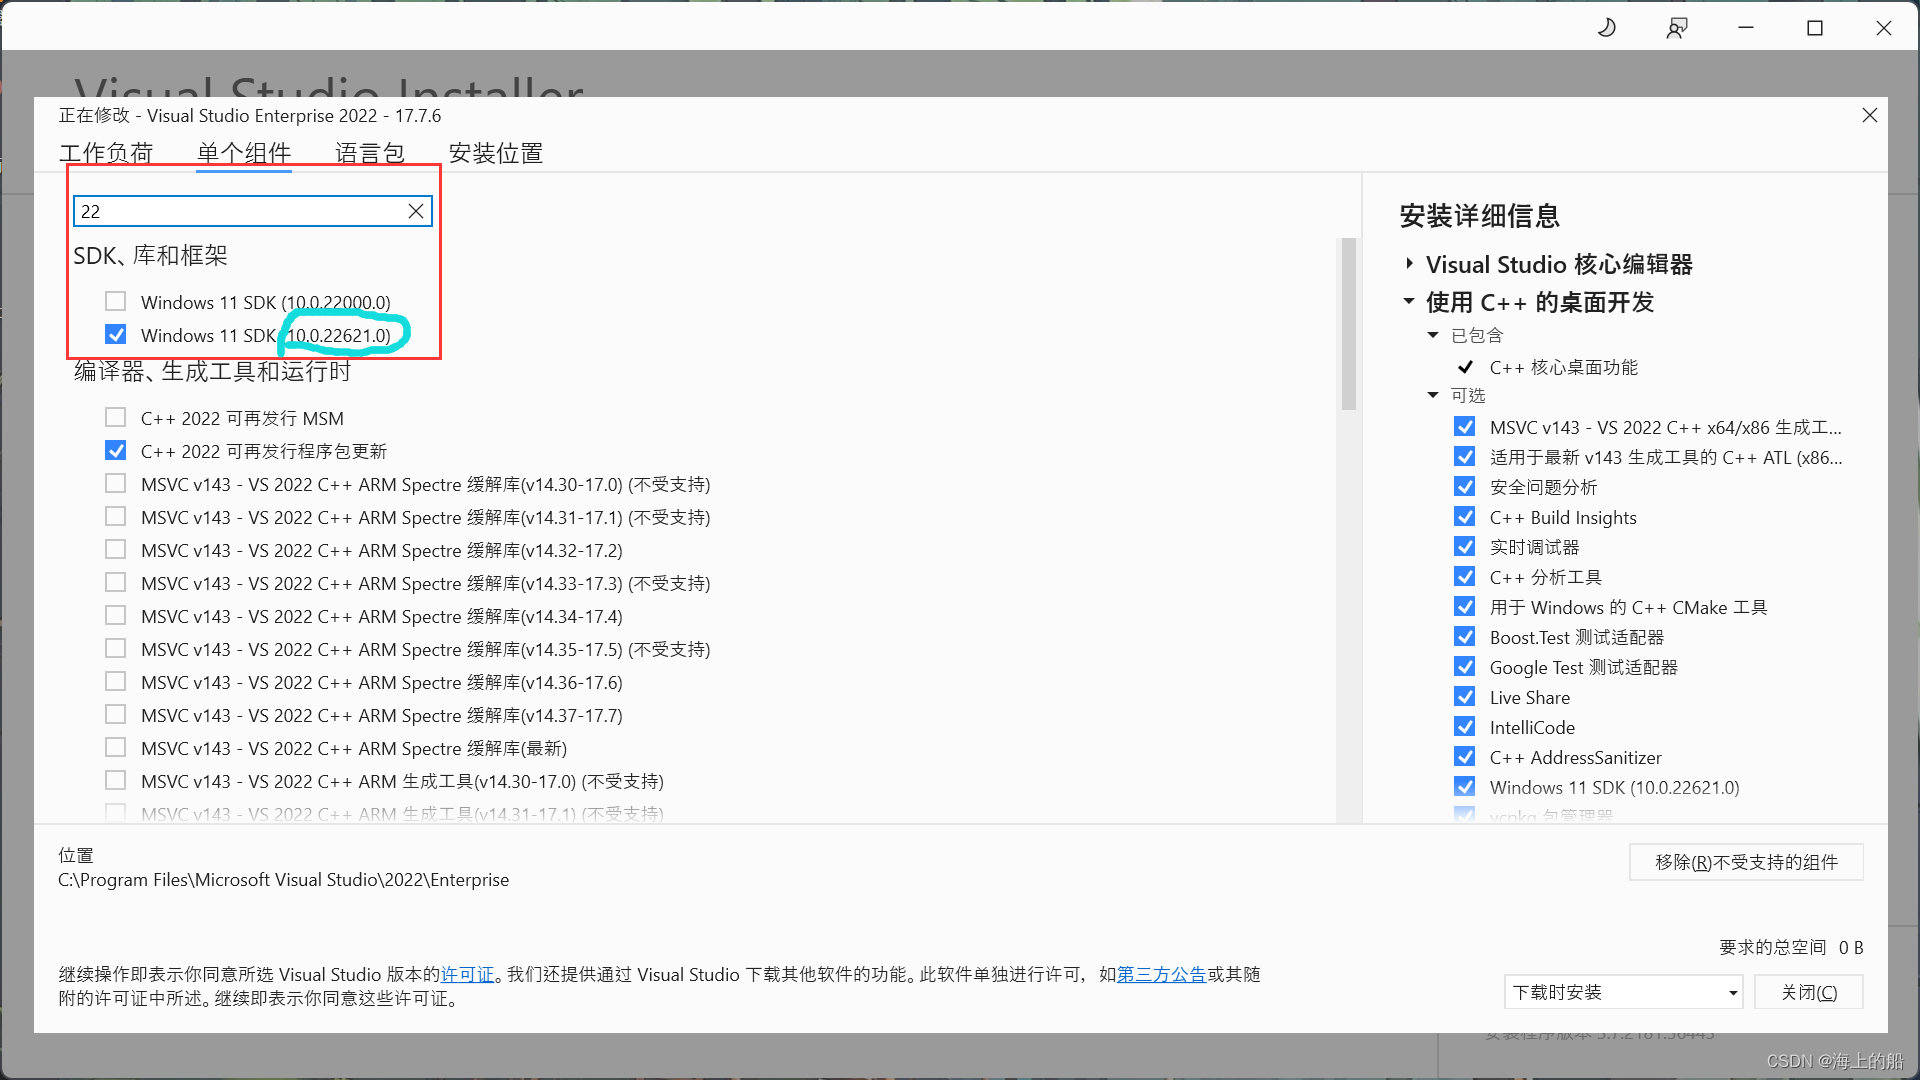Maximize the installer window
Image resolution: width=1920 pixels, height=1080 pixels.
tap(1815, 28)
